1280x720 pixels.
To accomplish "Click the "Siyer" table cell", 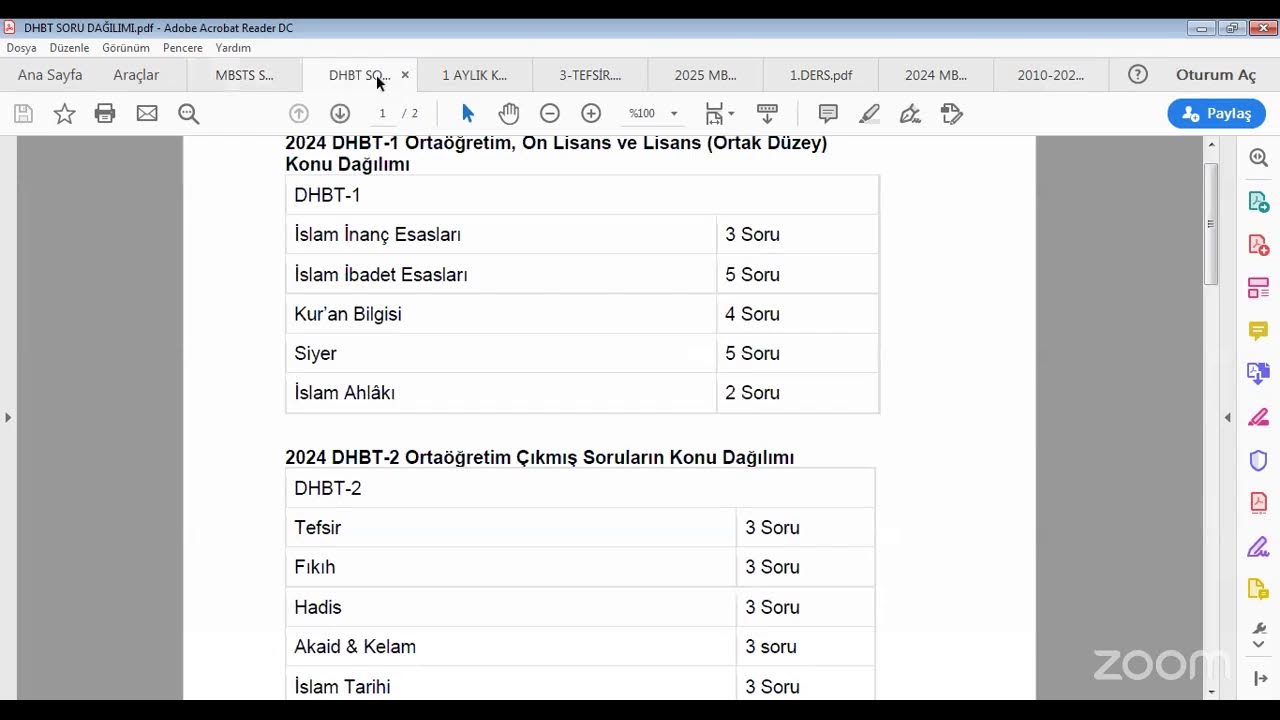I will pos(501,353).
